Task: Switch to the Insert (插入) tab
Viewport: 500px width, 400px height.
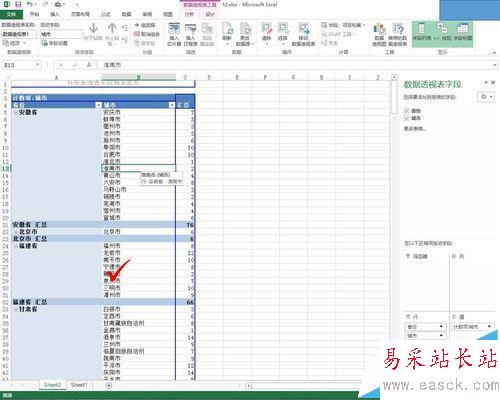Action: coord(55,14)
